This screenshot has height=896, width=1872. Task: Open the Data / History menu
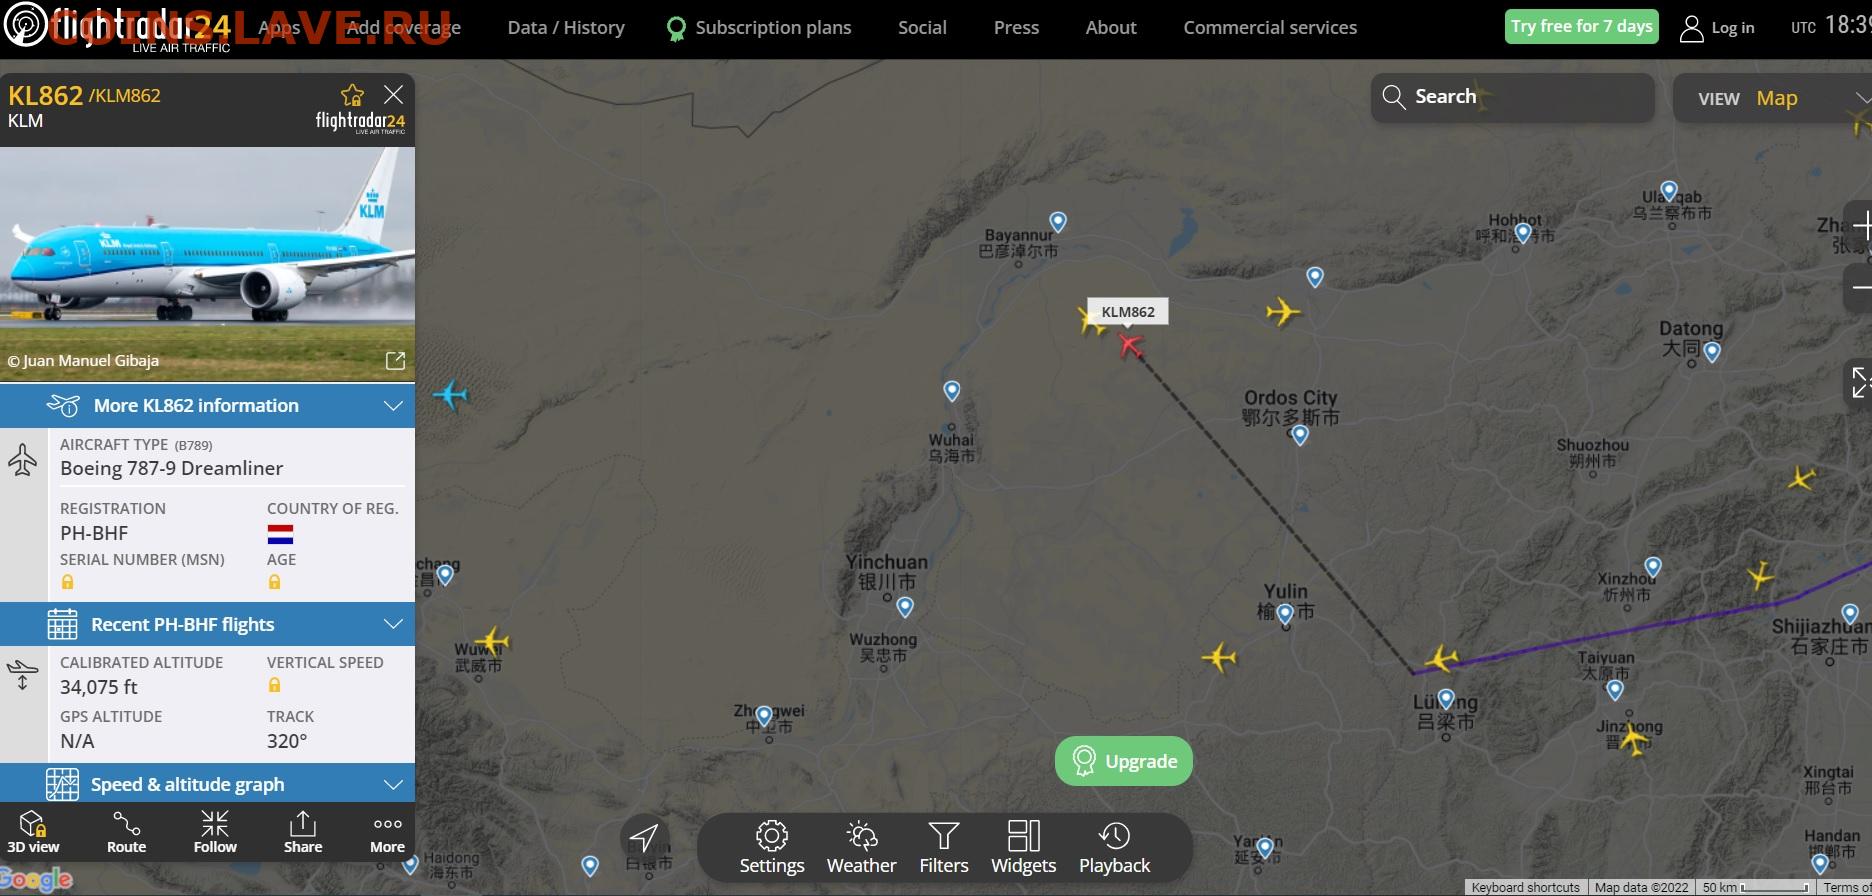(566, 28)
